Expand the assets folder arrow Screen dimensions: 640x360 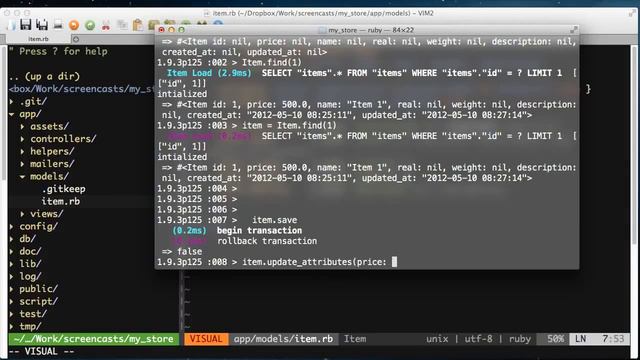(22, 127)
